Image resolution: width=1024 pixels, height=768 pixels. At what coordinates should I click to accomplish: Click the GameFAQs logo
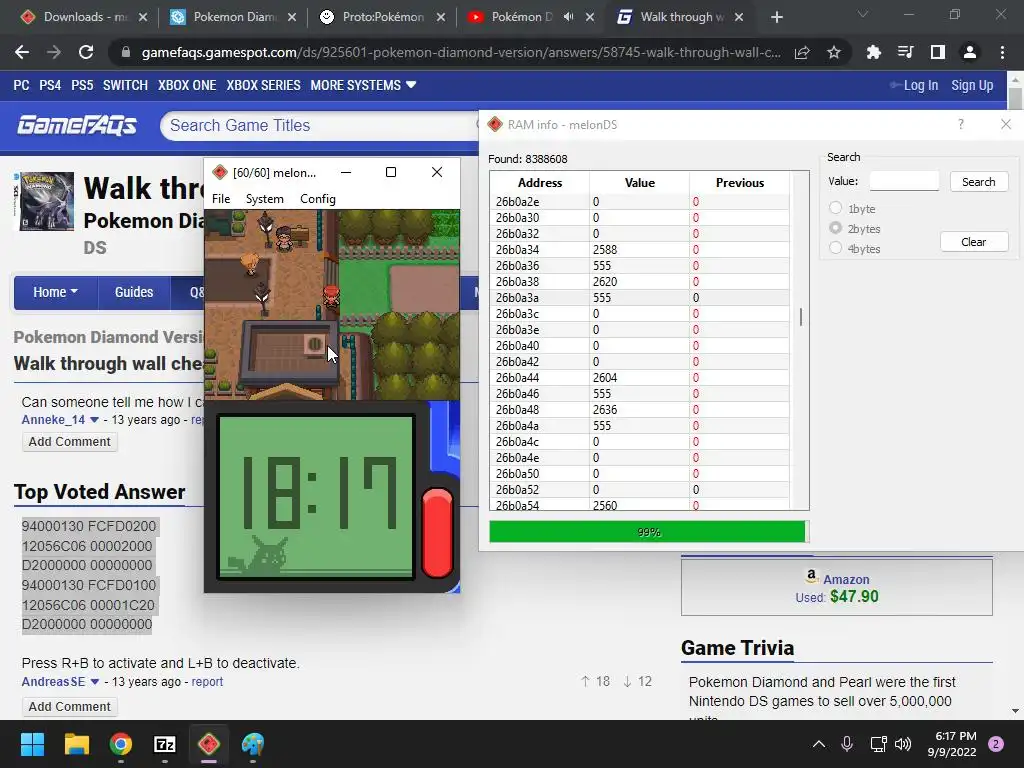77,125
